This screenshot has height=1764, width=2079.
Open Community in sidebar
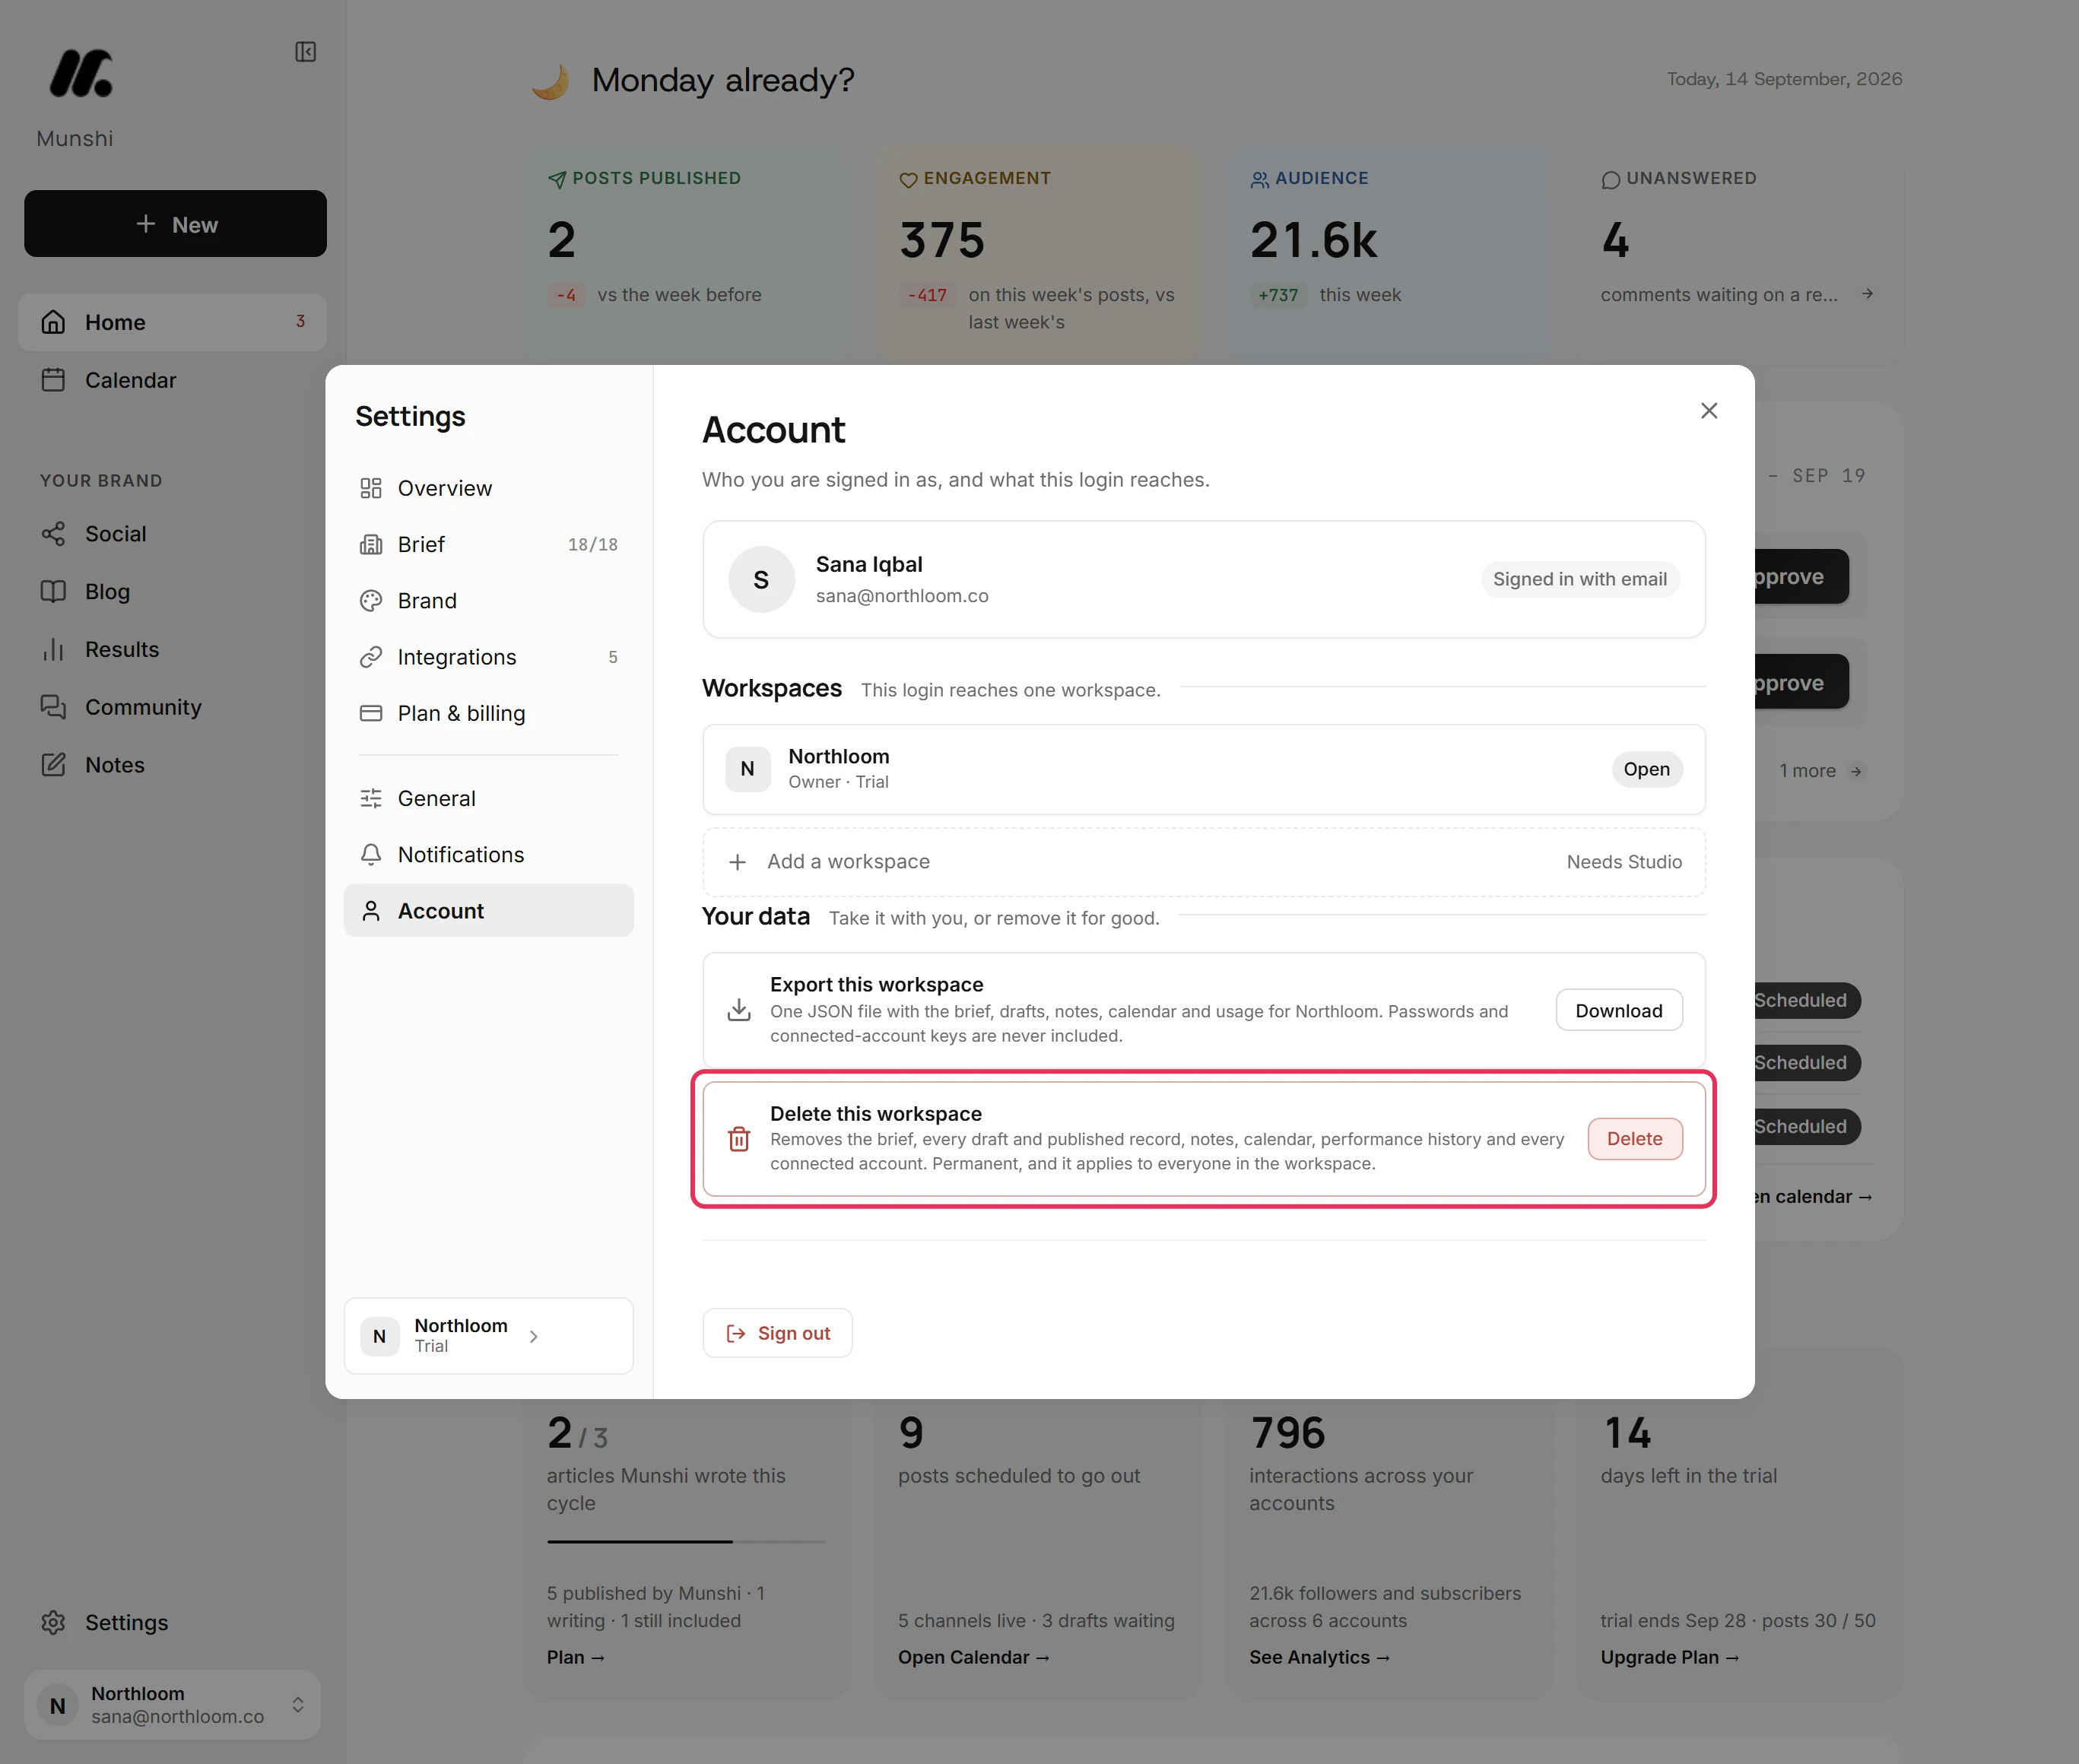click(x=172, y=707)
